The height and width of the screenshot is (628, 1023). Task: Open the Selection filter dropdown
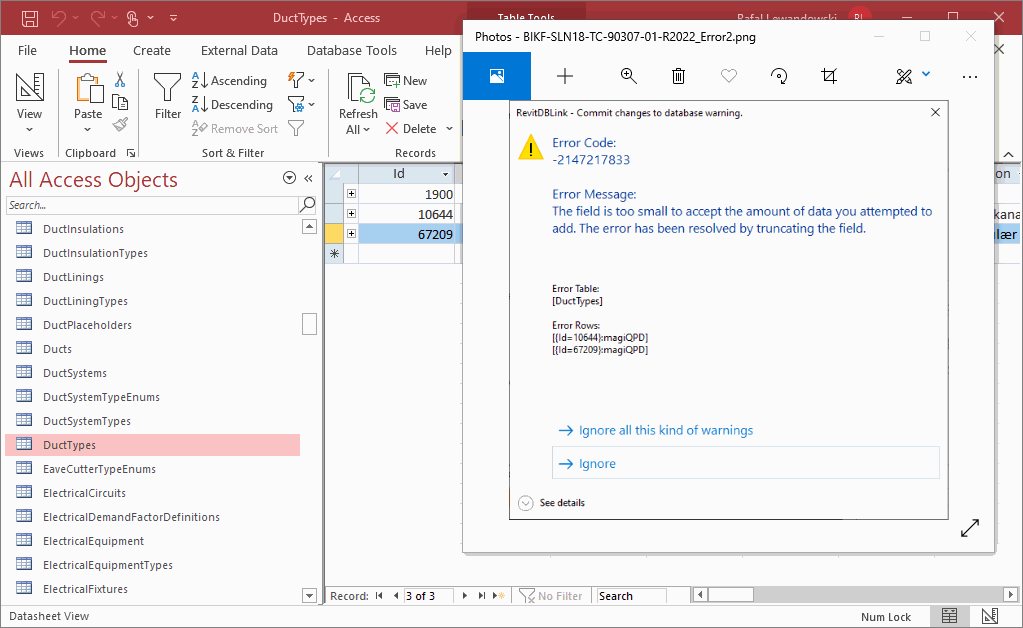point(301,80)
